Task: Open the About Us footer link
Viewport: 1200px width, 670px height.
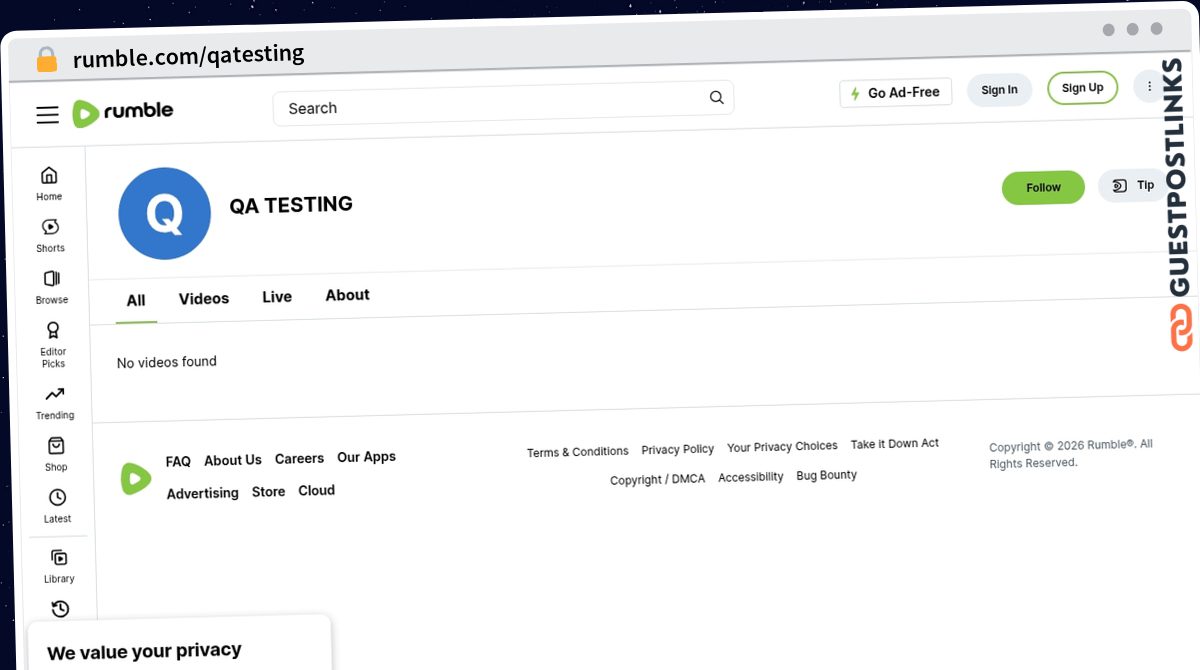Action: (233, 461)
